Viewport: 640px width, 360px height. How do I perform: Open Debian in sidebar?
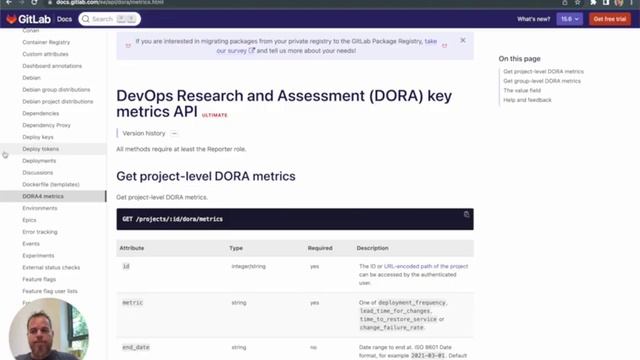coord(31,78)
